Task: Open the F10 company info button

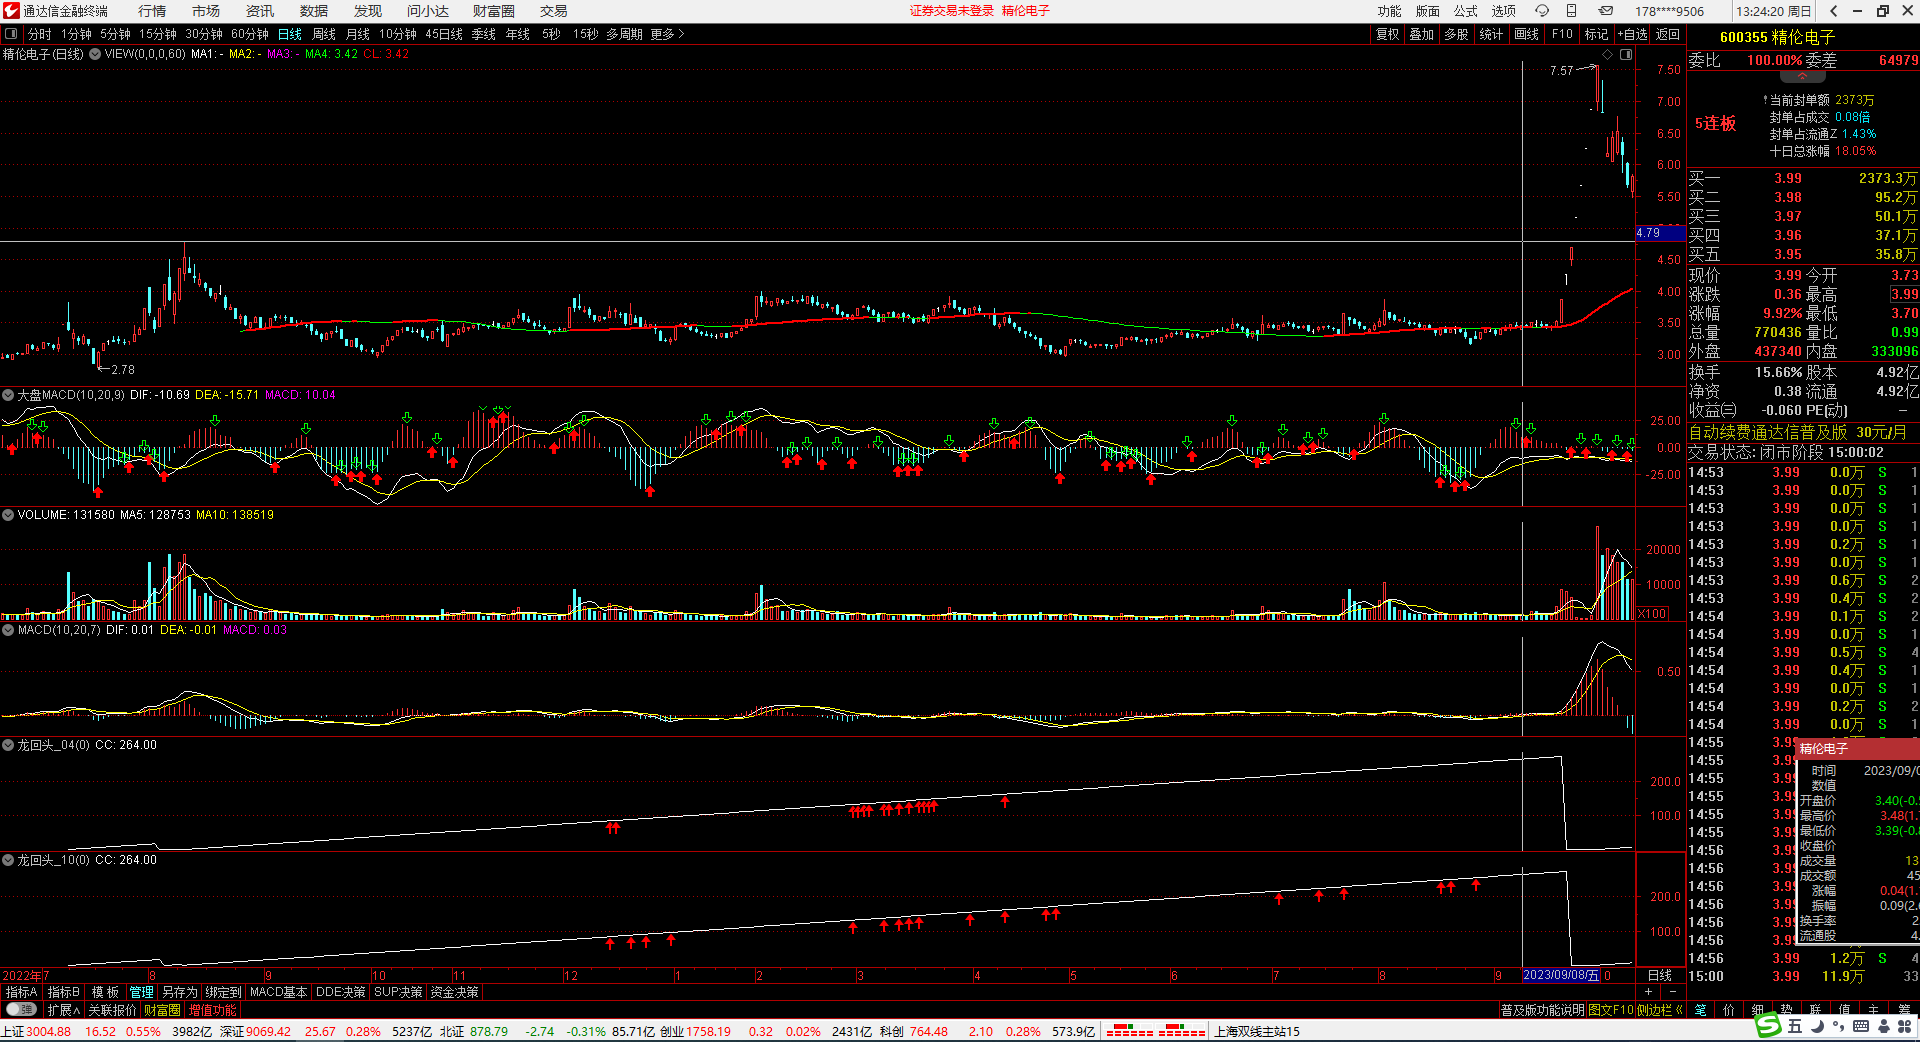Action: [1562, 34]
